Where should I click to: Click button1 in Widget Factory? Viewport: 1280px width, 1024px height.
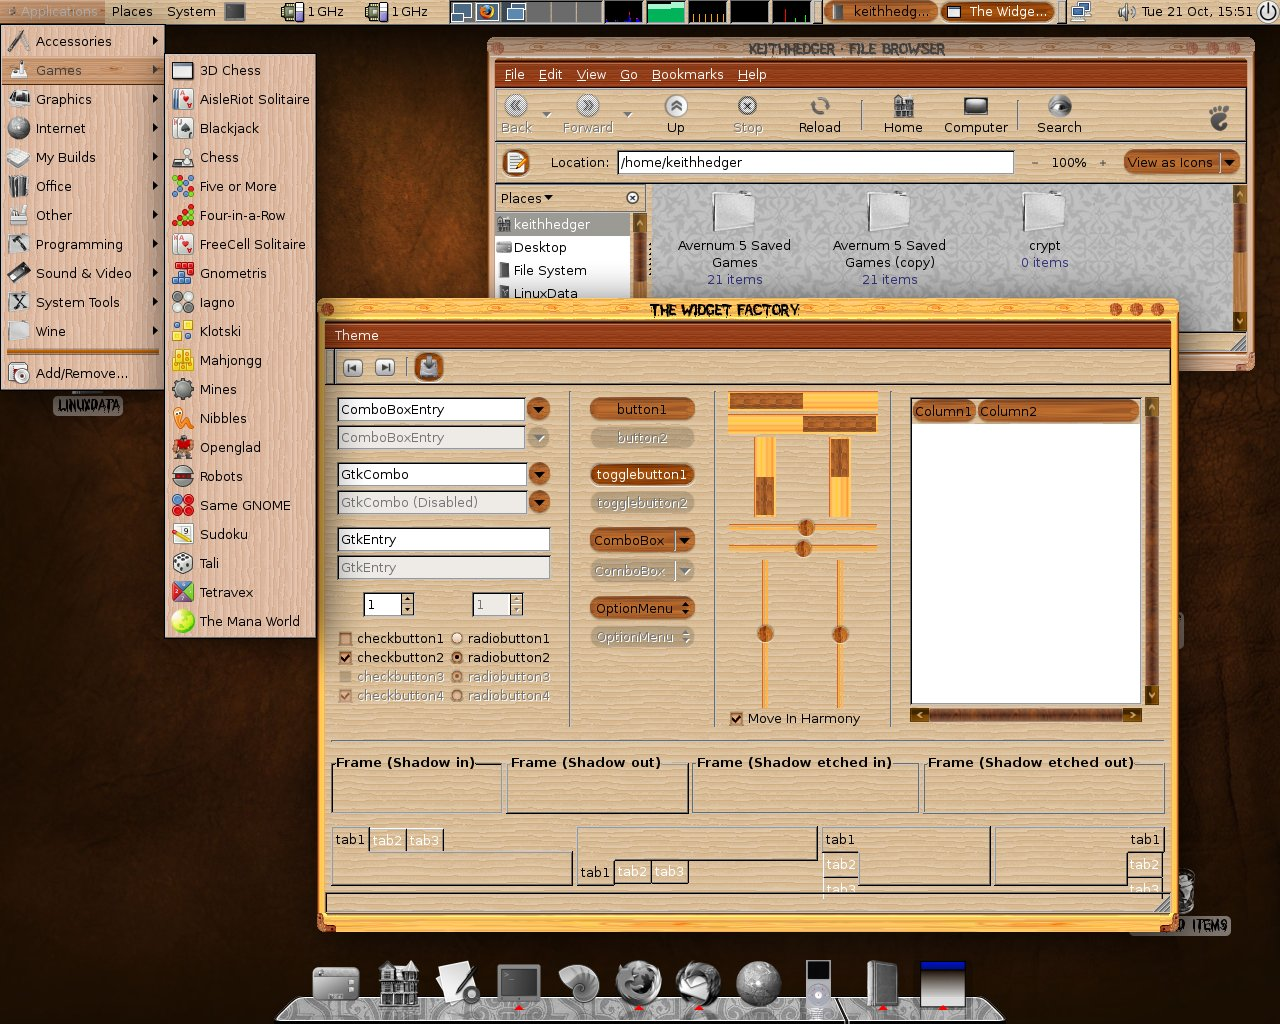click(642, 409)
